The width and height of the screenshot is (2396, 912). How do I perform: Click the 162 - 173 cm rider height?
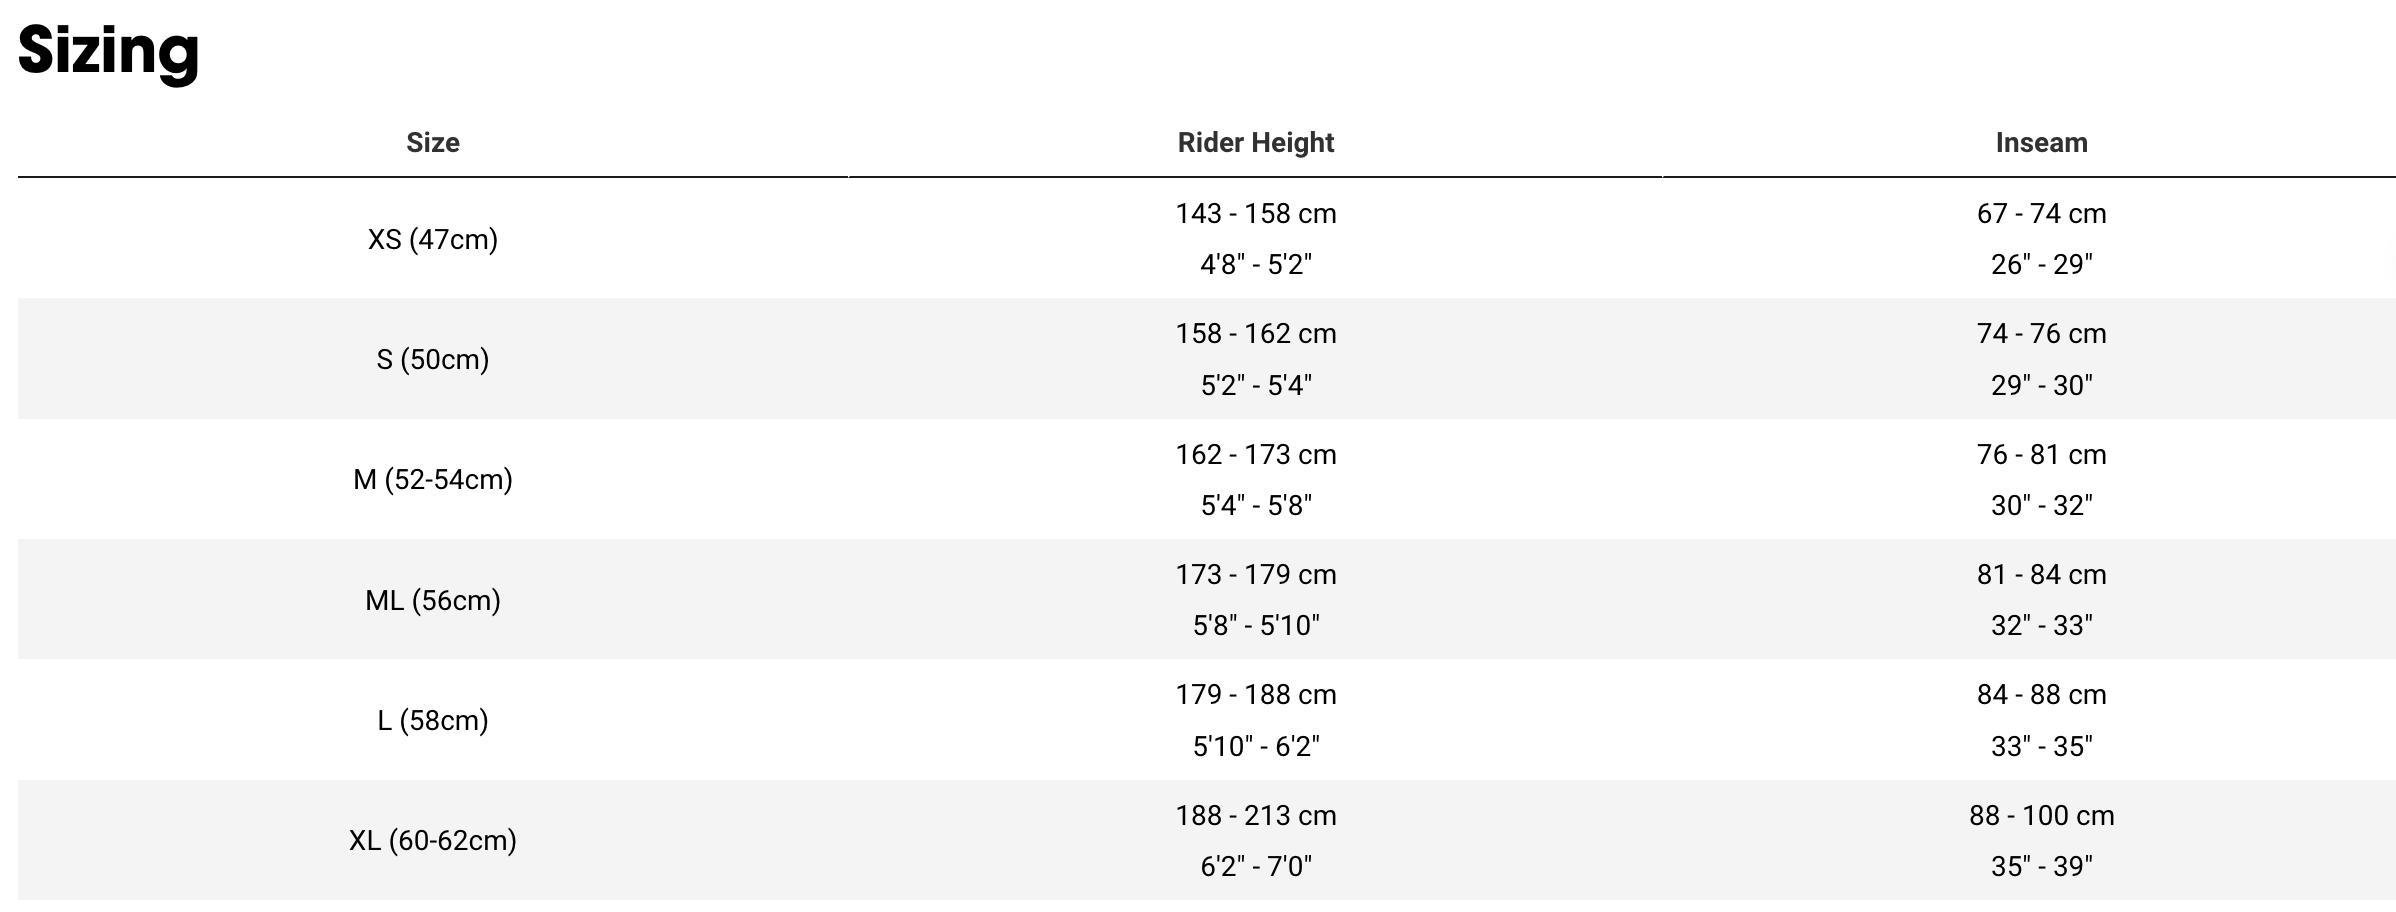[1256, 455]
